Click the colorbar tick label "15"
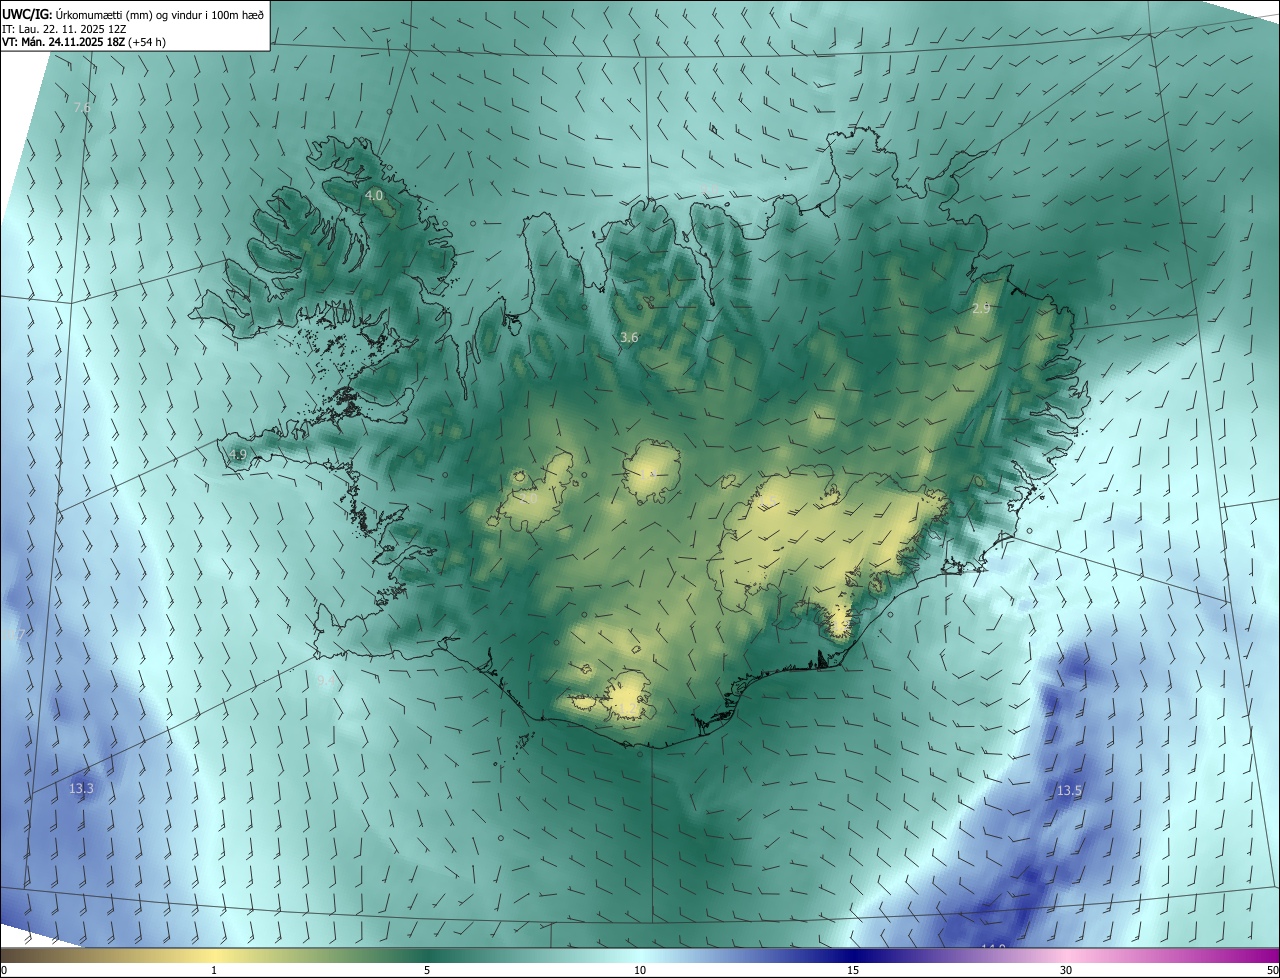 (853, 970)
